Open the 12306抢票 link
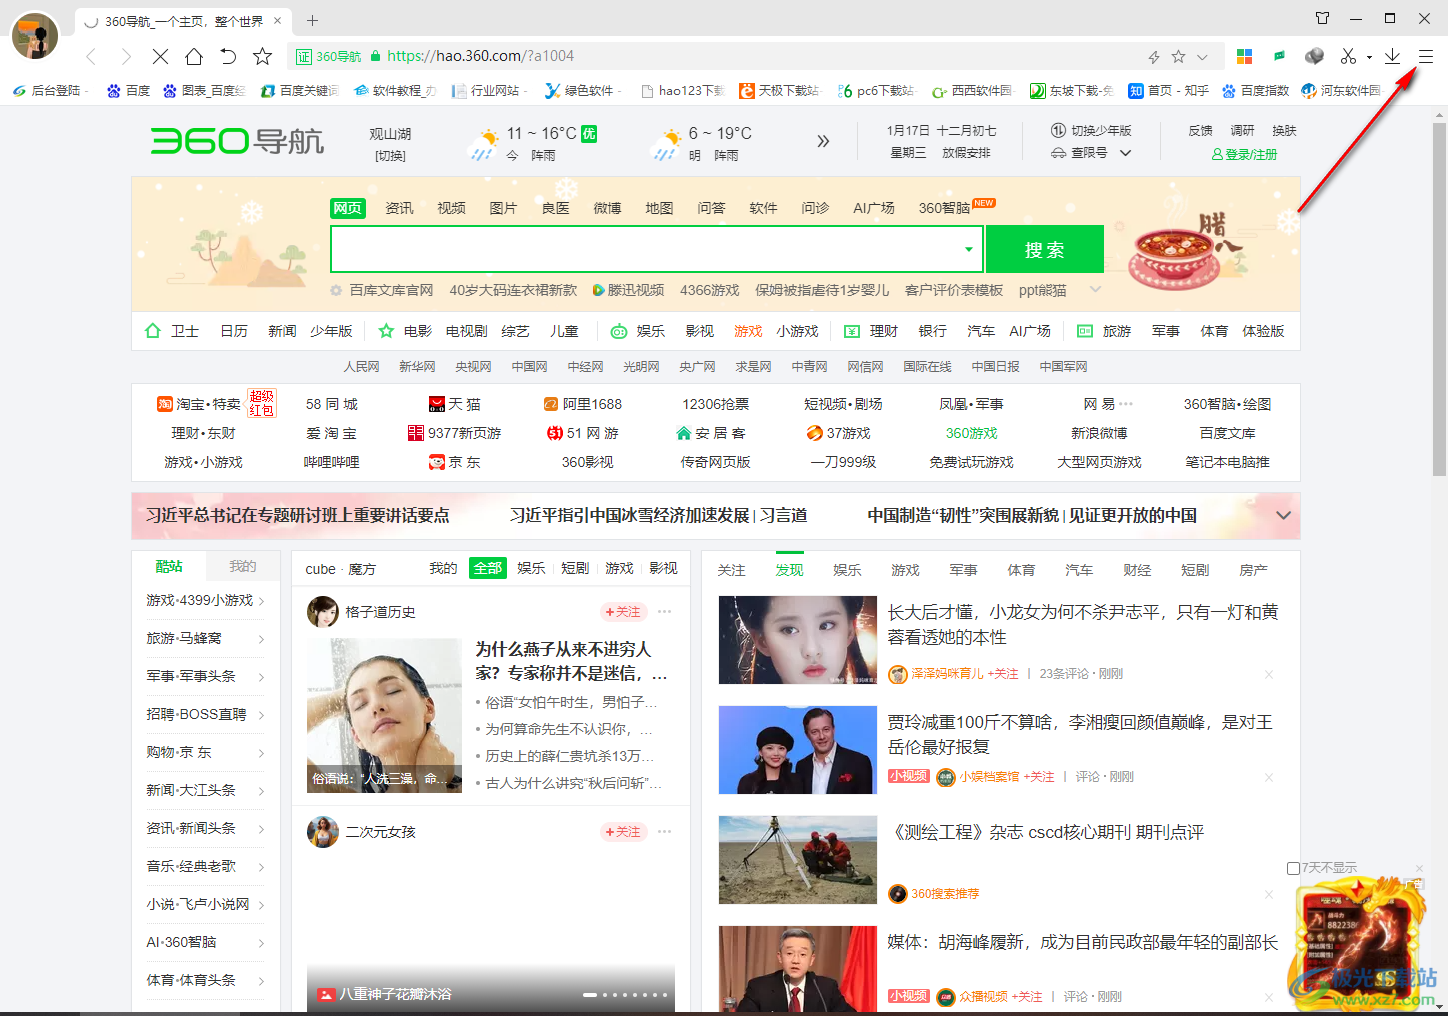 pyautogui.click(x=715, y=404)
